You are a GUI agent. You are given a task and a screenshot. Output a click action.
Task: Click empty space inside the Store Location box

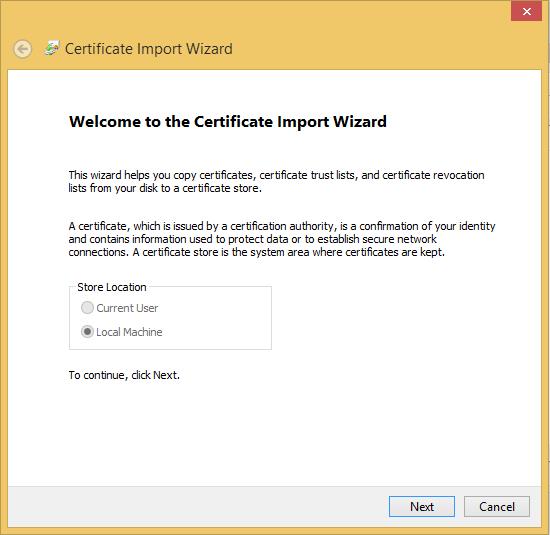tap(217, 319)
